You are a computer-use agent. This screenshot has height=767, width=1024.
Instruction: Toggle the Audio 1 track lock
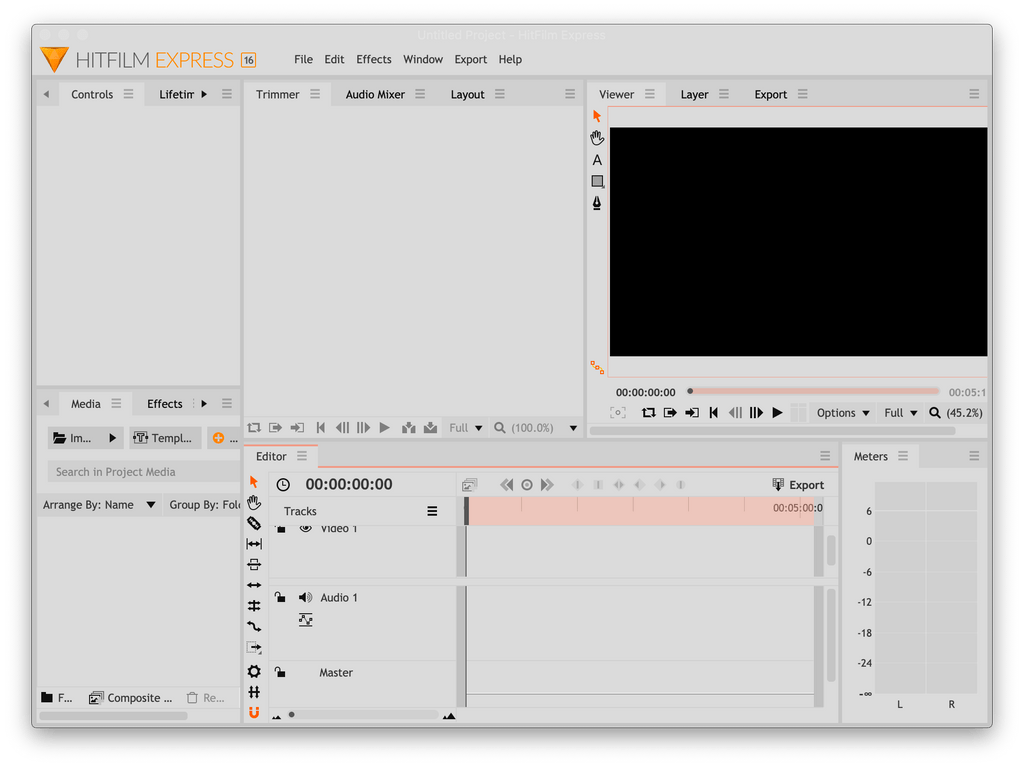click(280, 597)
